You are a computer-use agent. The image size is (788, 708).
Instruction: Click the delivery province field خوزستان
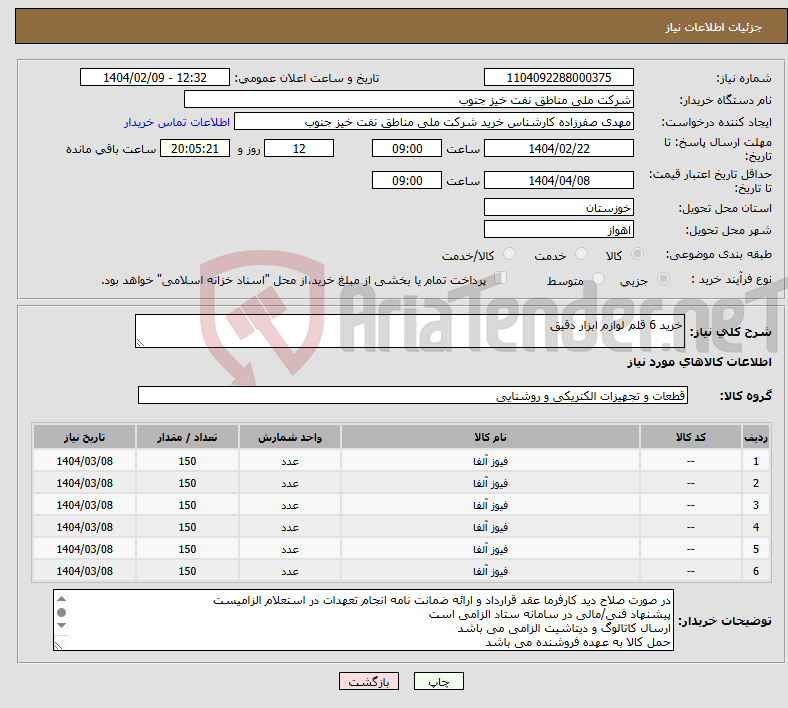click(x=558, y=208)
